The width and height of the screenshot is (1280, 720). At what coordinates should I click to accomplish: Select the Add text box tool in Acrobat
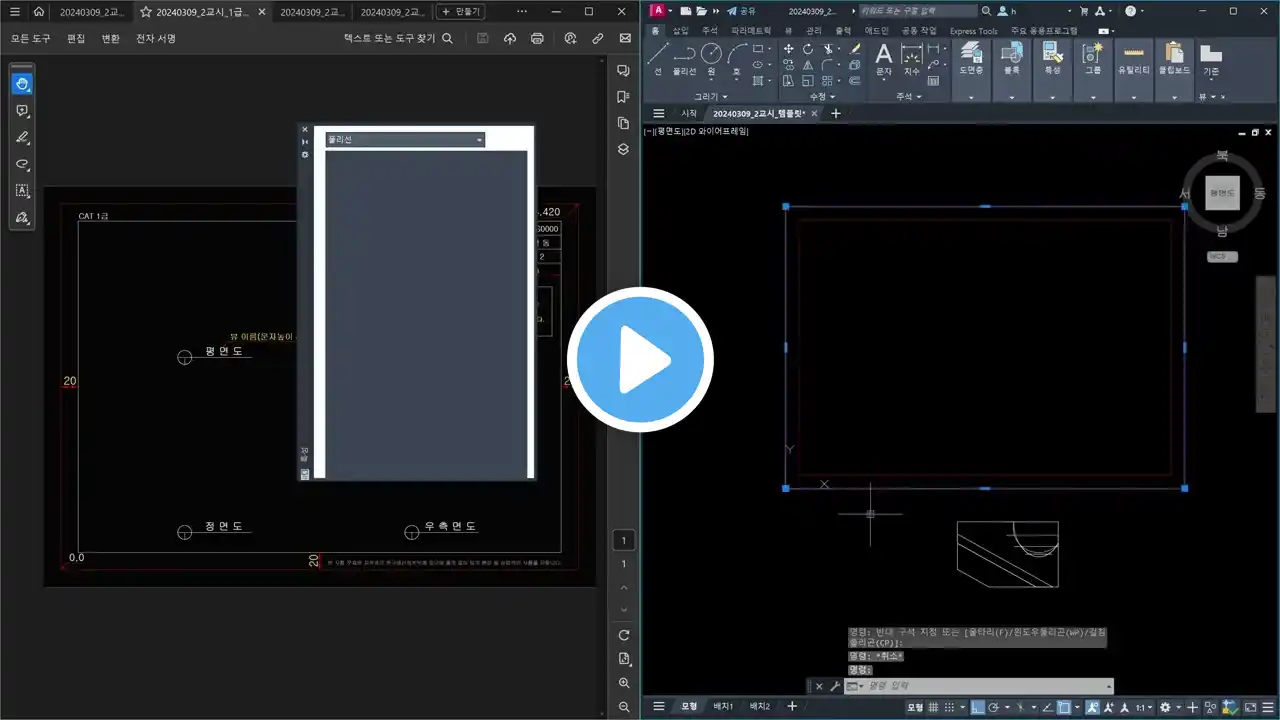(22, 191)
